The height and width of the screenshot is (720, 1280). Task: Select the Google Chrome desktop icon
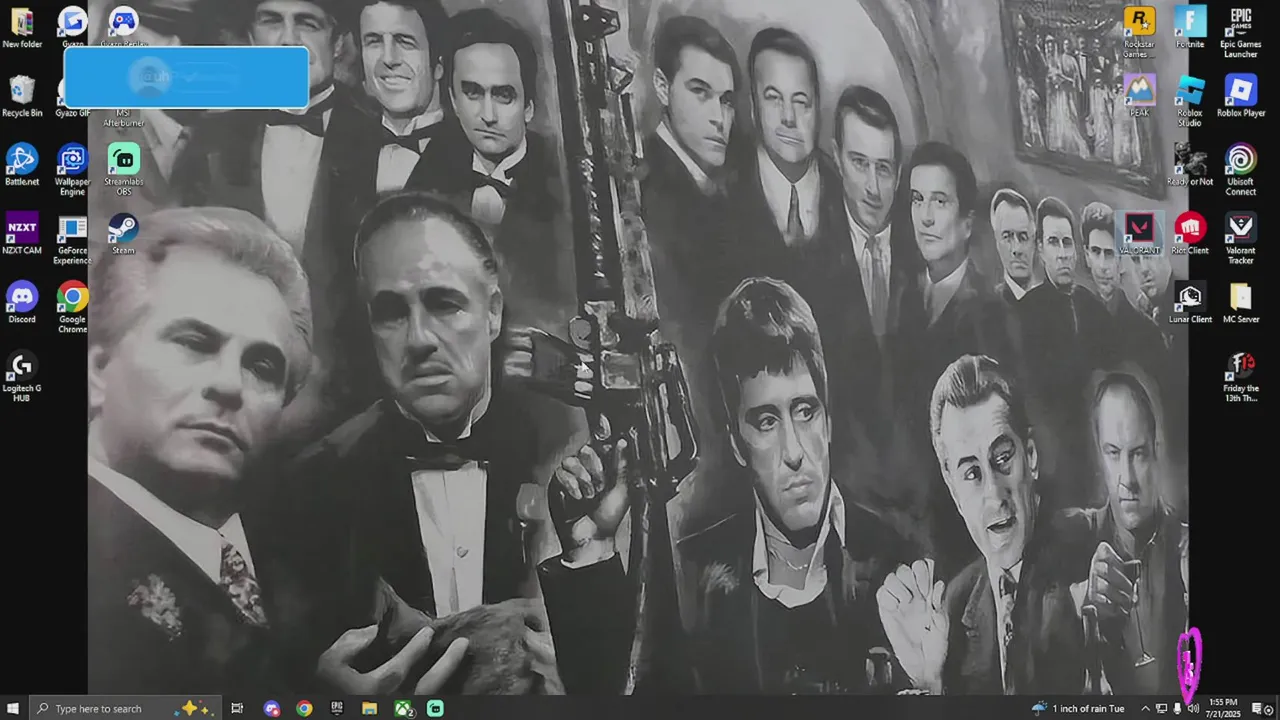[72, 309]
